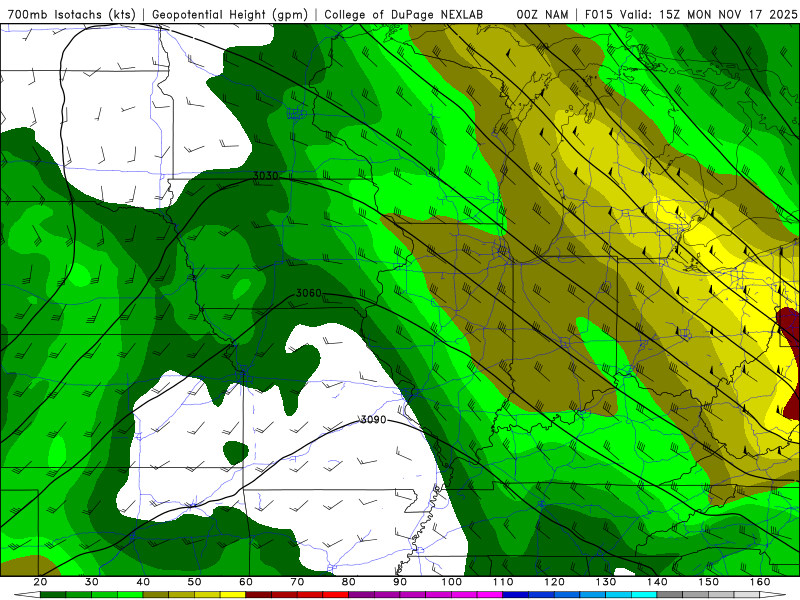This screenshot has width=800, height=600.
Task: Click the 110 value on the color scale
Action: (503, 582)
